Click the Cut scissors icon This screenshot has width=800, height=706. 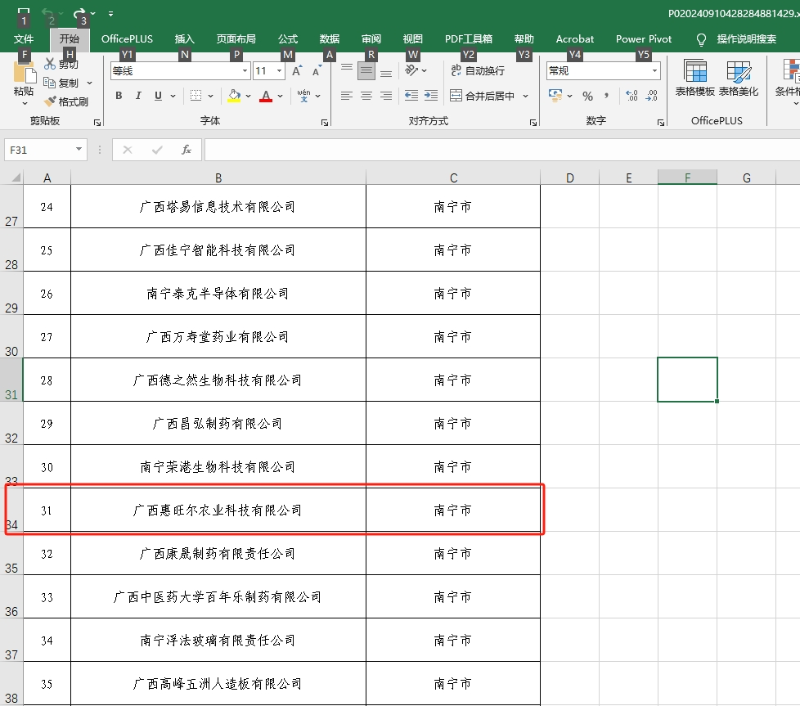(x=49, y=64)
